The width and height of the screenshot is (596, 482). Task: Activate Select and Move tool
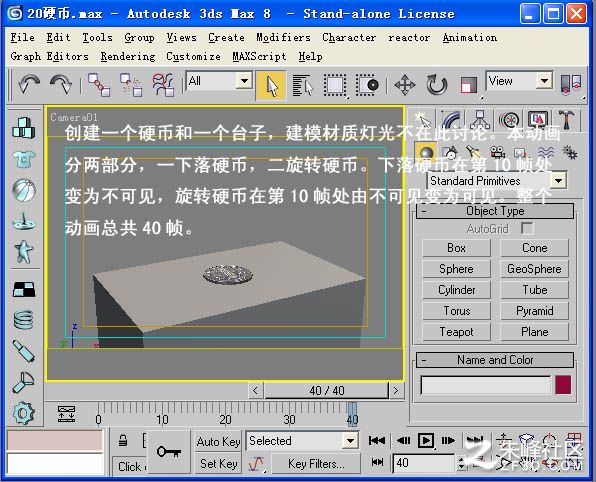(x=404, y=85)
